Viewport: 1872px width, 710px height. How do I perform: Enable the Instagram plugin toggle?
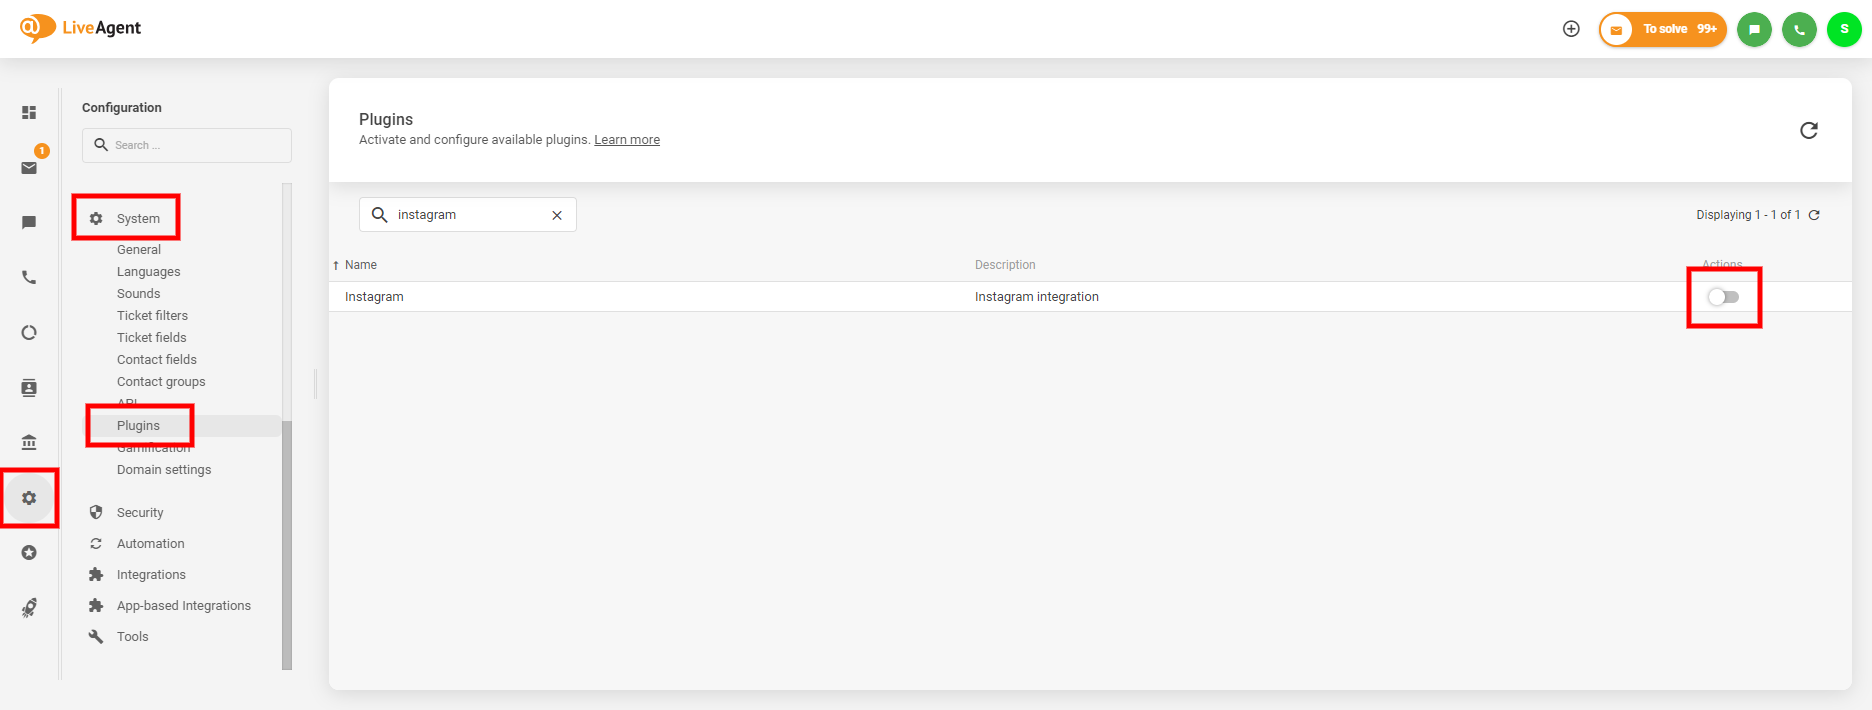tap(1723, 297)
